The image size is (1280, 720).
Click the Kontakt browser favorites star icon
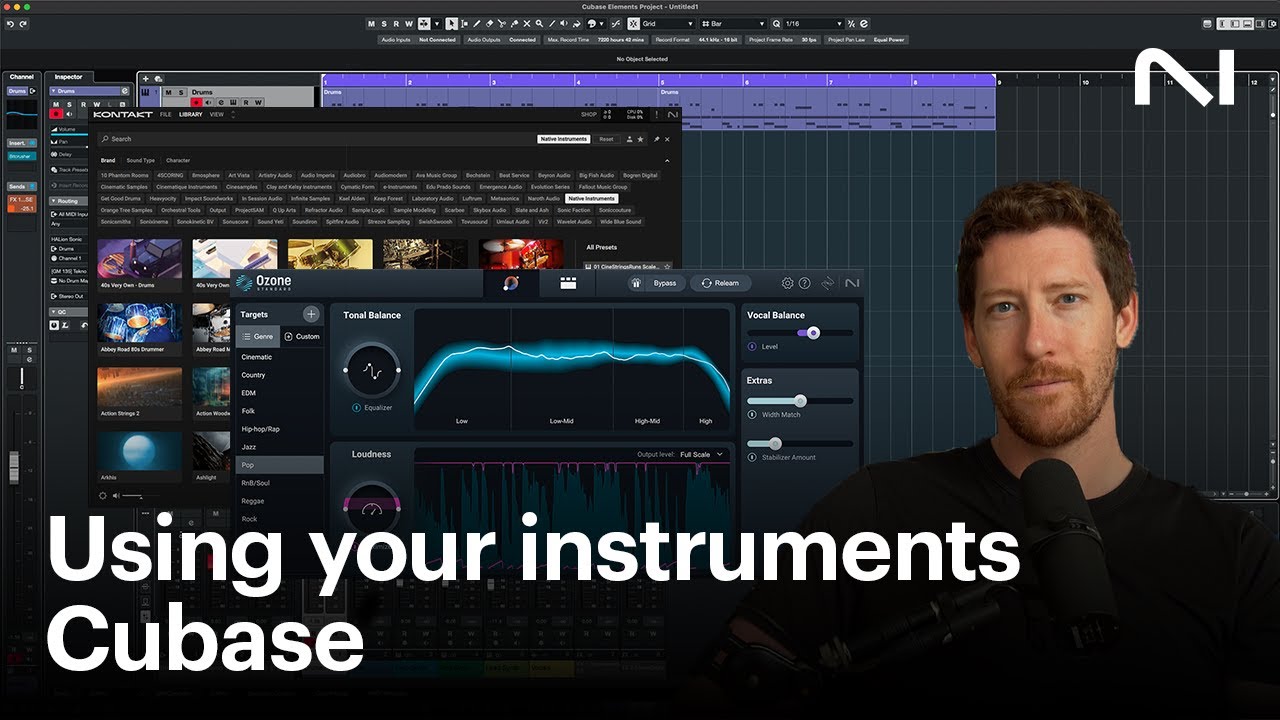point(640,139)
